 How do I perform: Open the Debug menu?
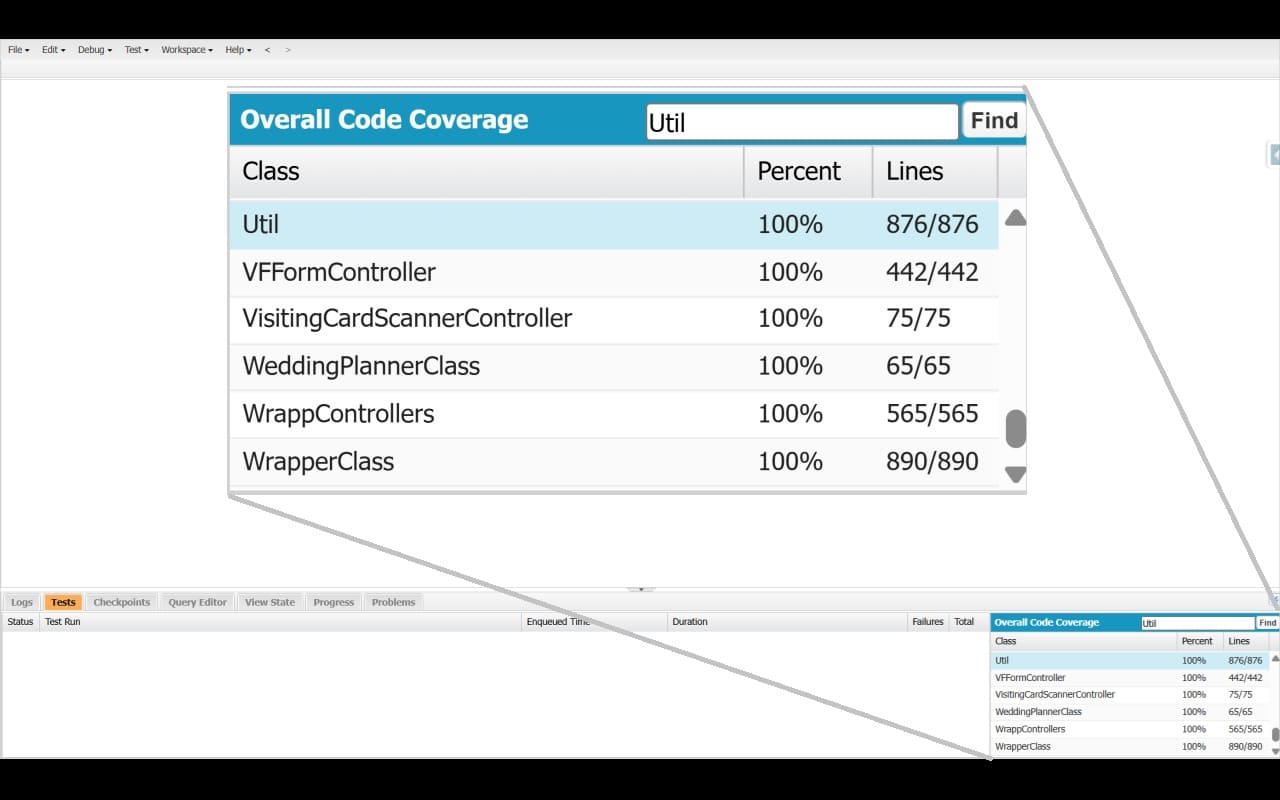(x=95, y=50)
